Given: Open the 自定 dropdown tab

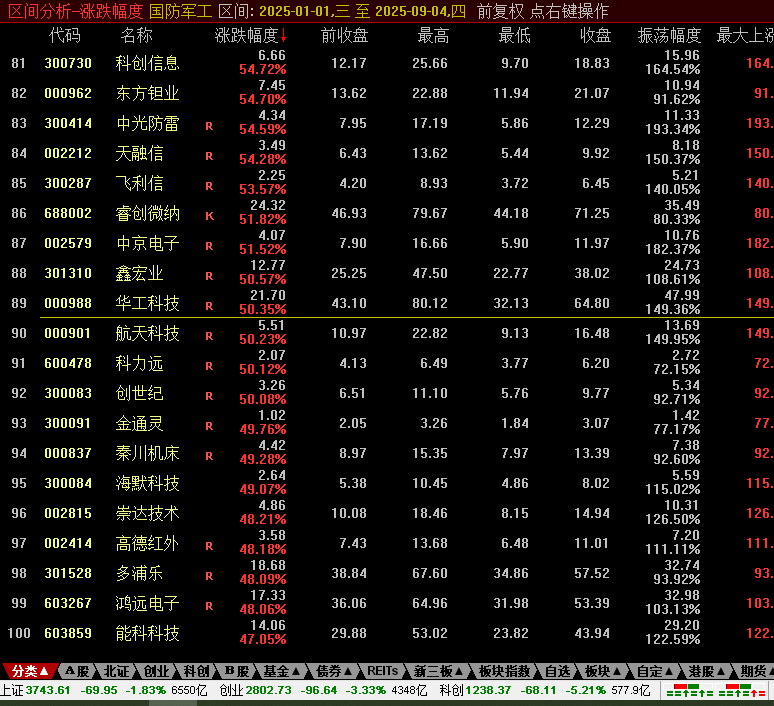Looking at the screenshot, I should click(655, 671).
